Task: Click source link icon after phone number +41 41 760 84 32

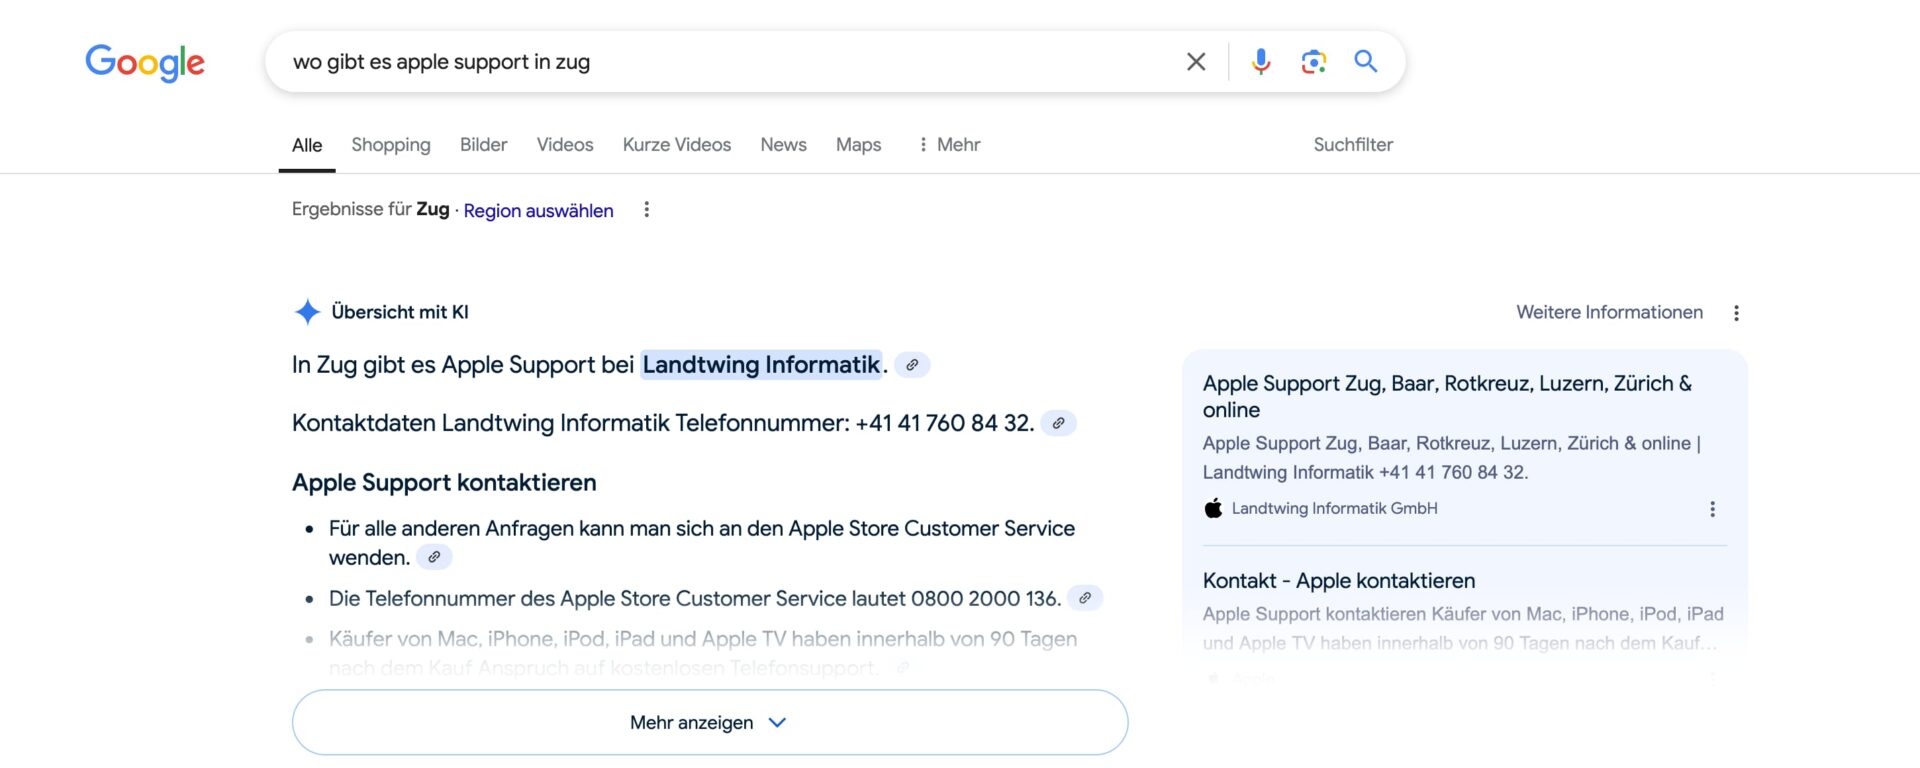Action: click(x=1058, y=423)
